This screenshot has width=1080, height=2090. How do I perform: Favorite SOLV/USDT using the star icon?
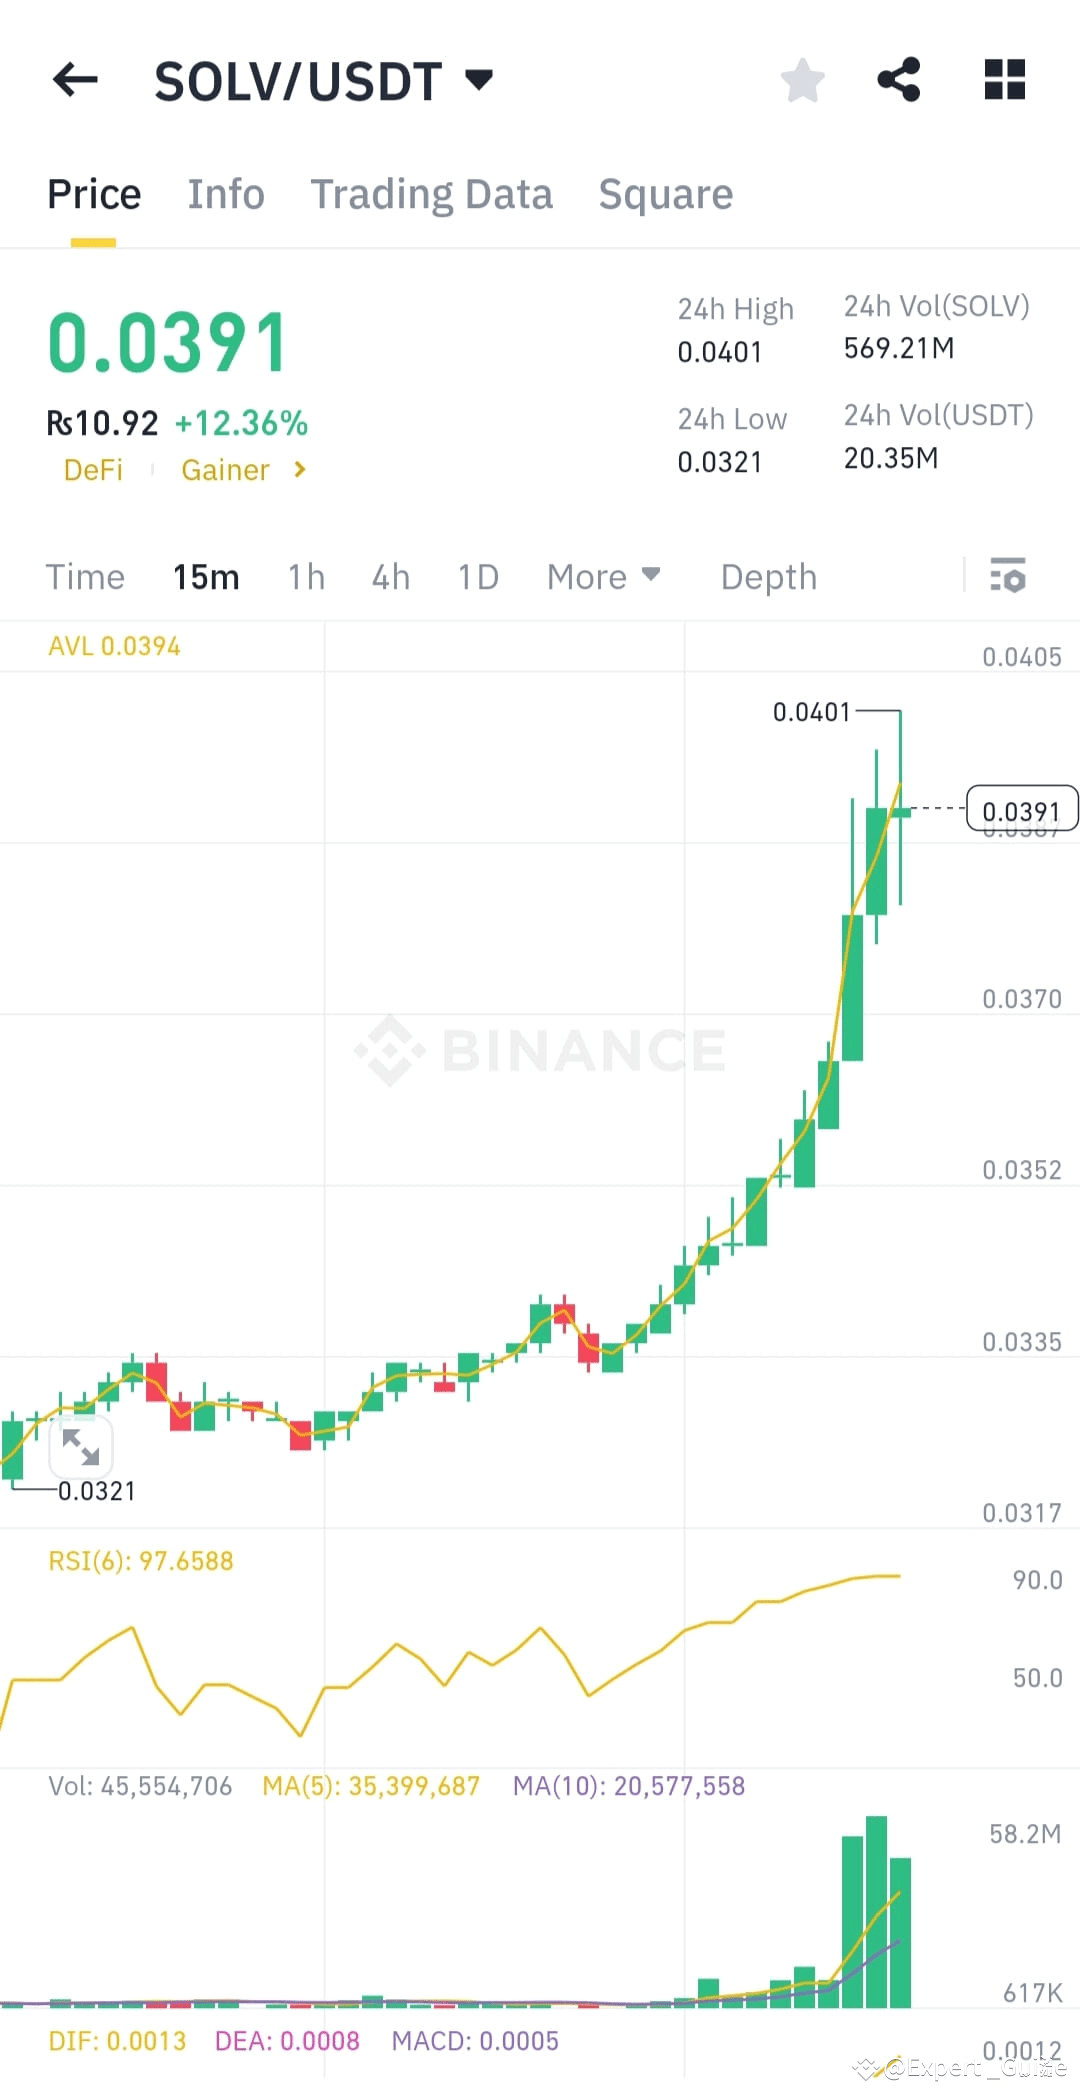tap(802, 80)
